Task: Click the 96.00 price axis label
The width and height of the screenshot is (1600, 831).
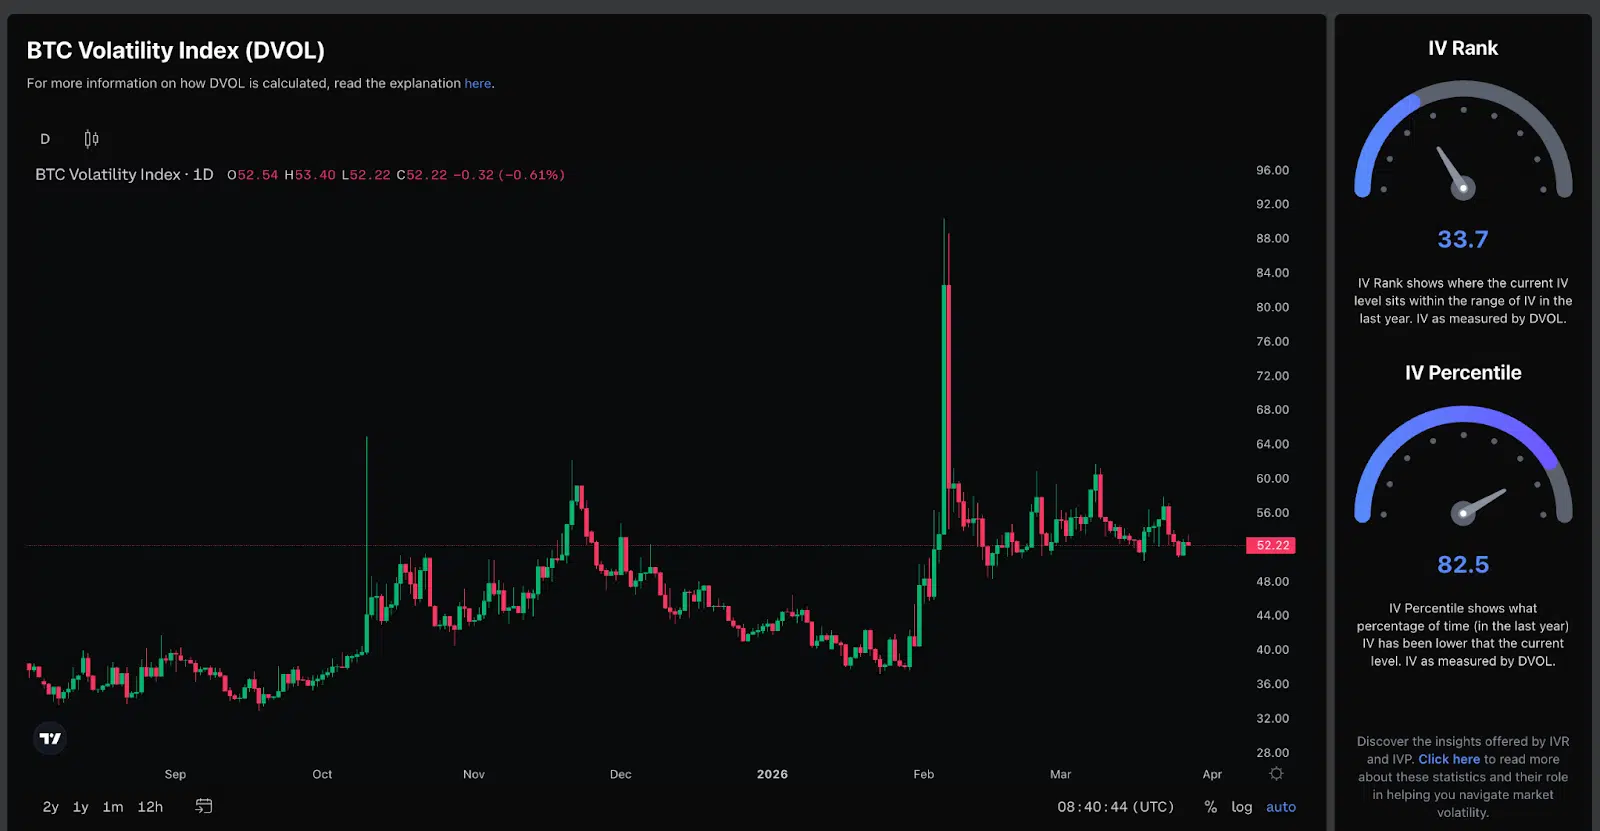Action: (x=1273, y=170)
